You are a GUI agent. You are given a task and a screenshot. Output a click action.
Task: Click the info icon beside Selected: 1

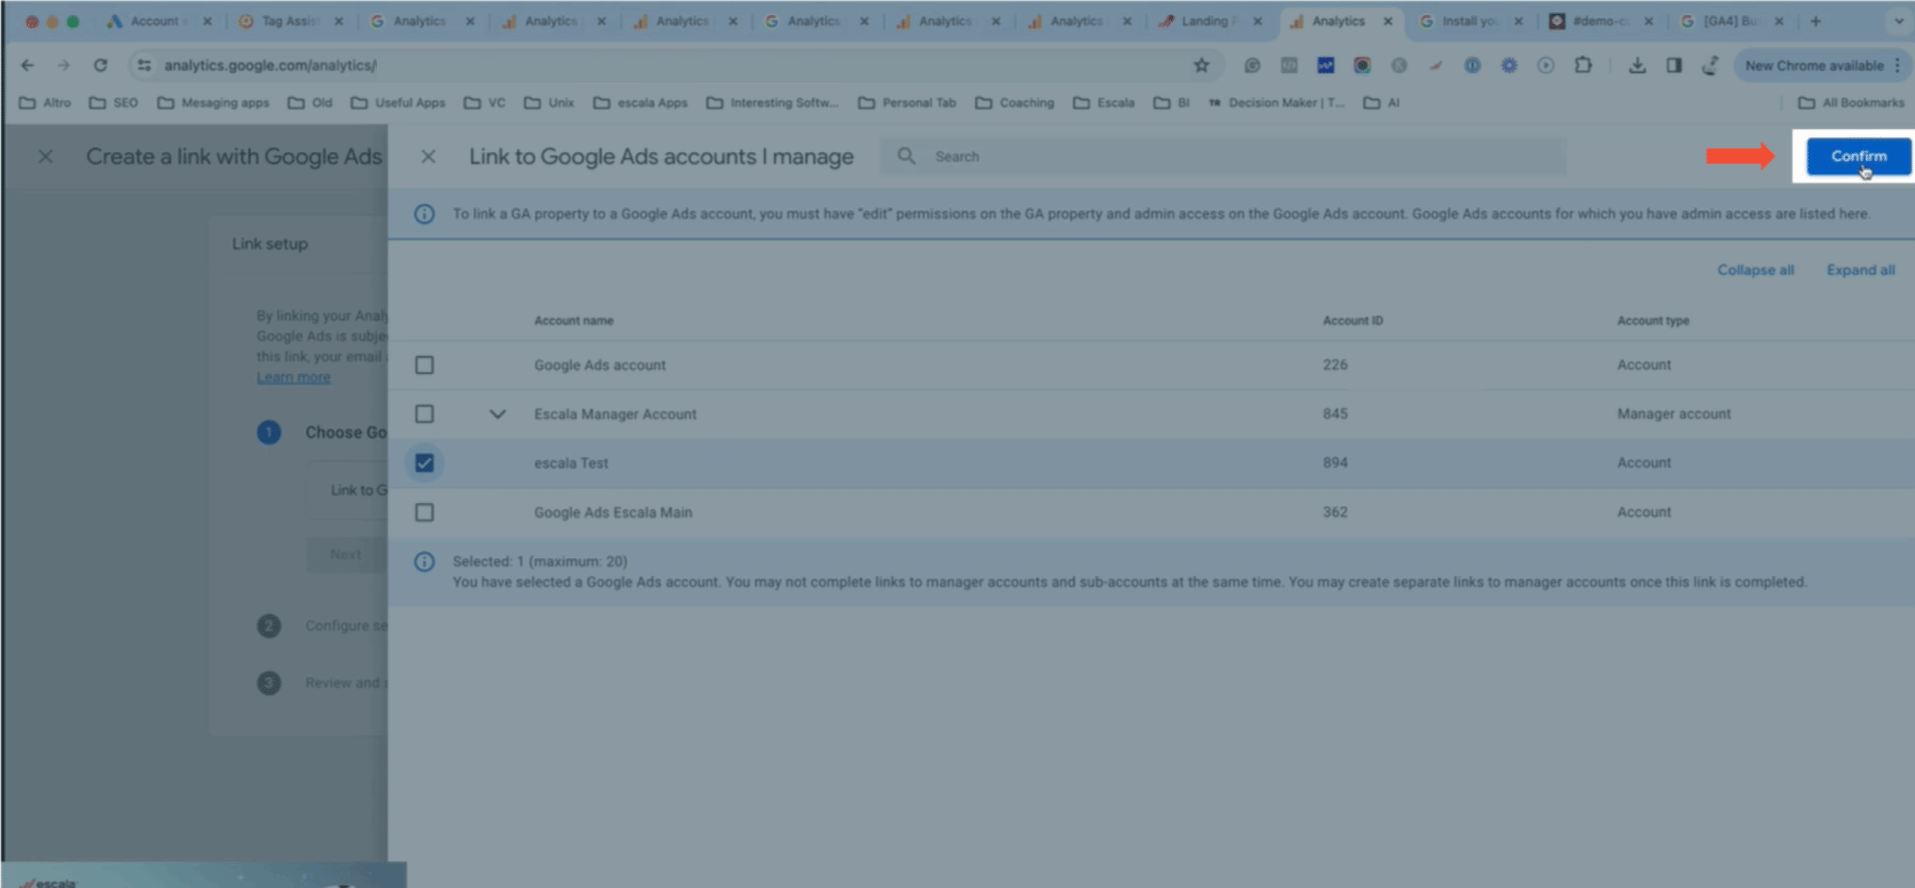[x=424, y=562]
